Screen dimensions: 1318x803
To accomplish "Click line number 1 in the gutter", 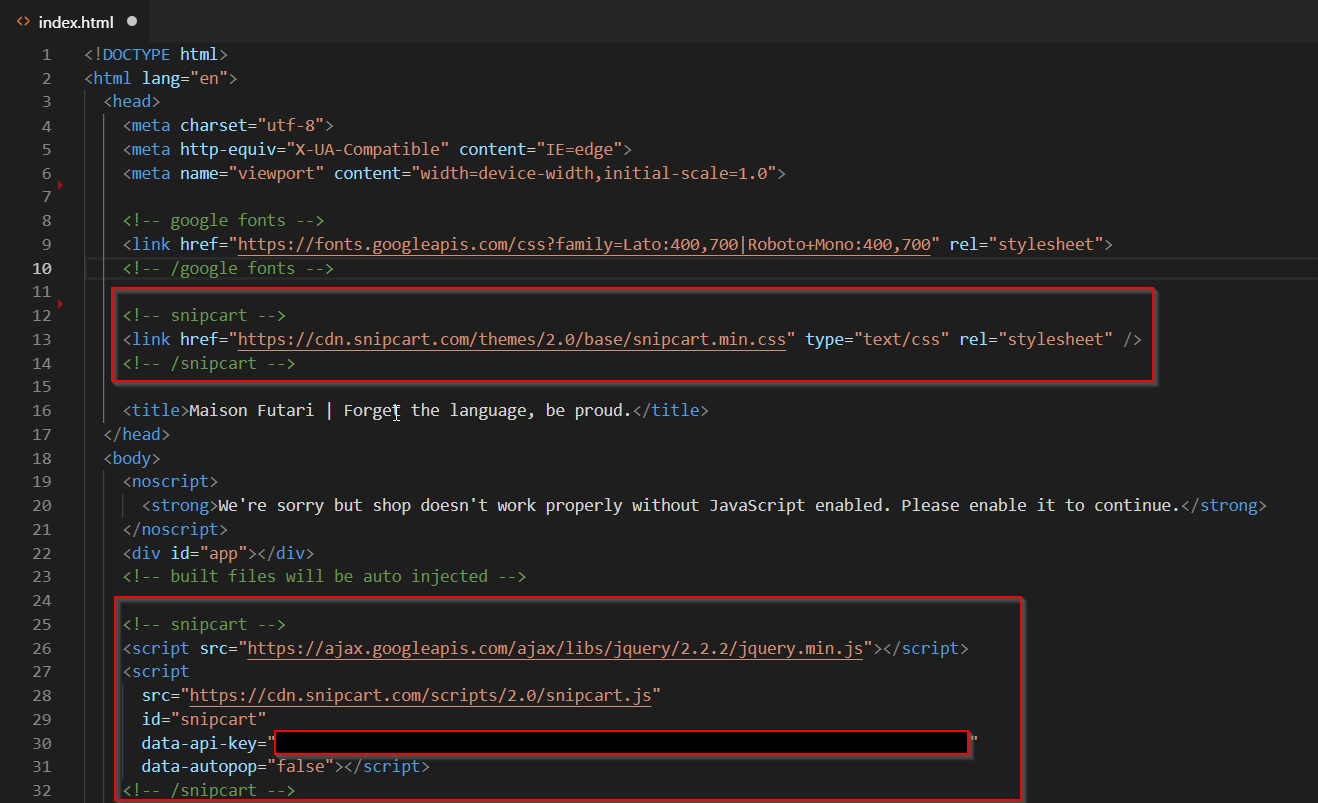I will (45, 53).
